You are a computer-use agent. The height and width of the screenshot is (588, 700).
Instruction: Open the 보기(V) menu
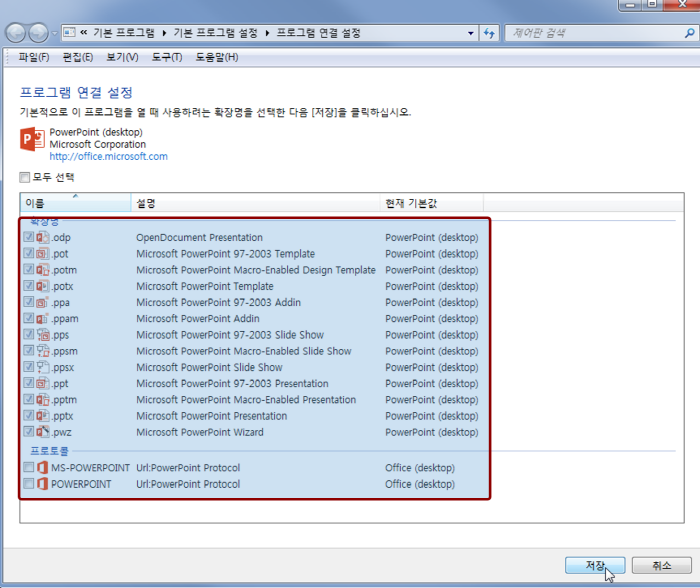pos(122,57)
